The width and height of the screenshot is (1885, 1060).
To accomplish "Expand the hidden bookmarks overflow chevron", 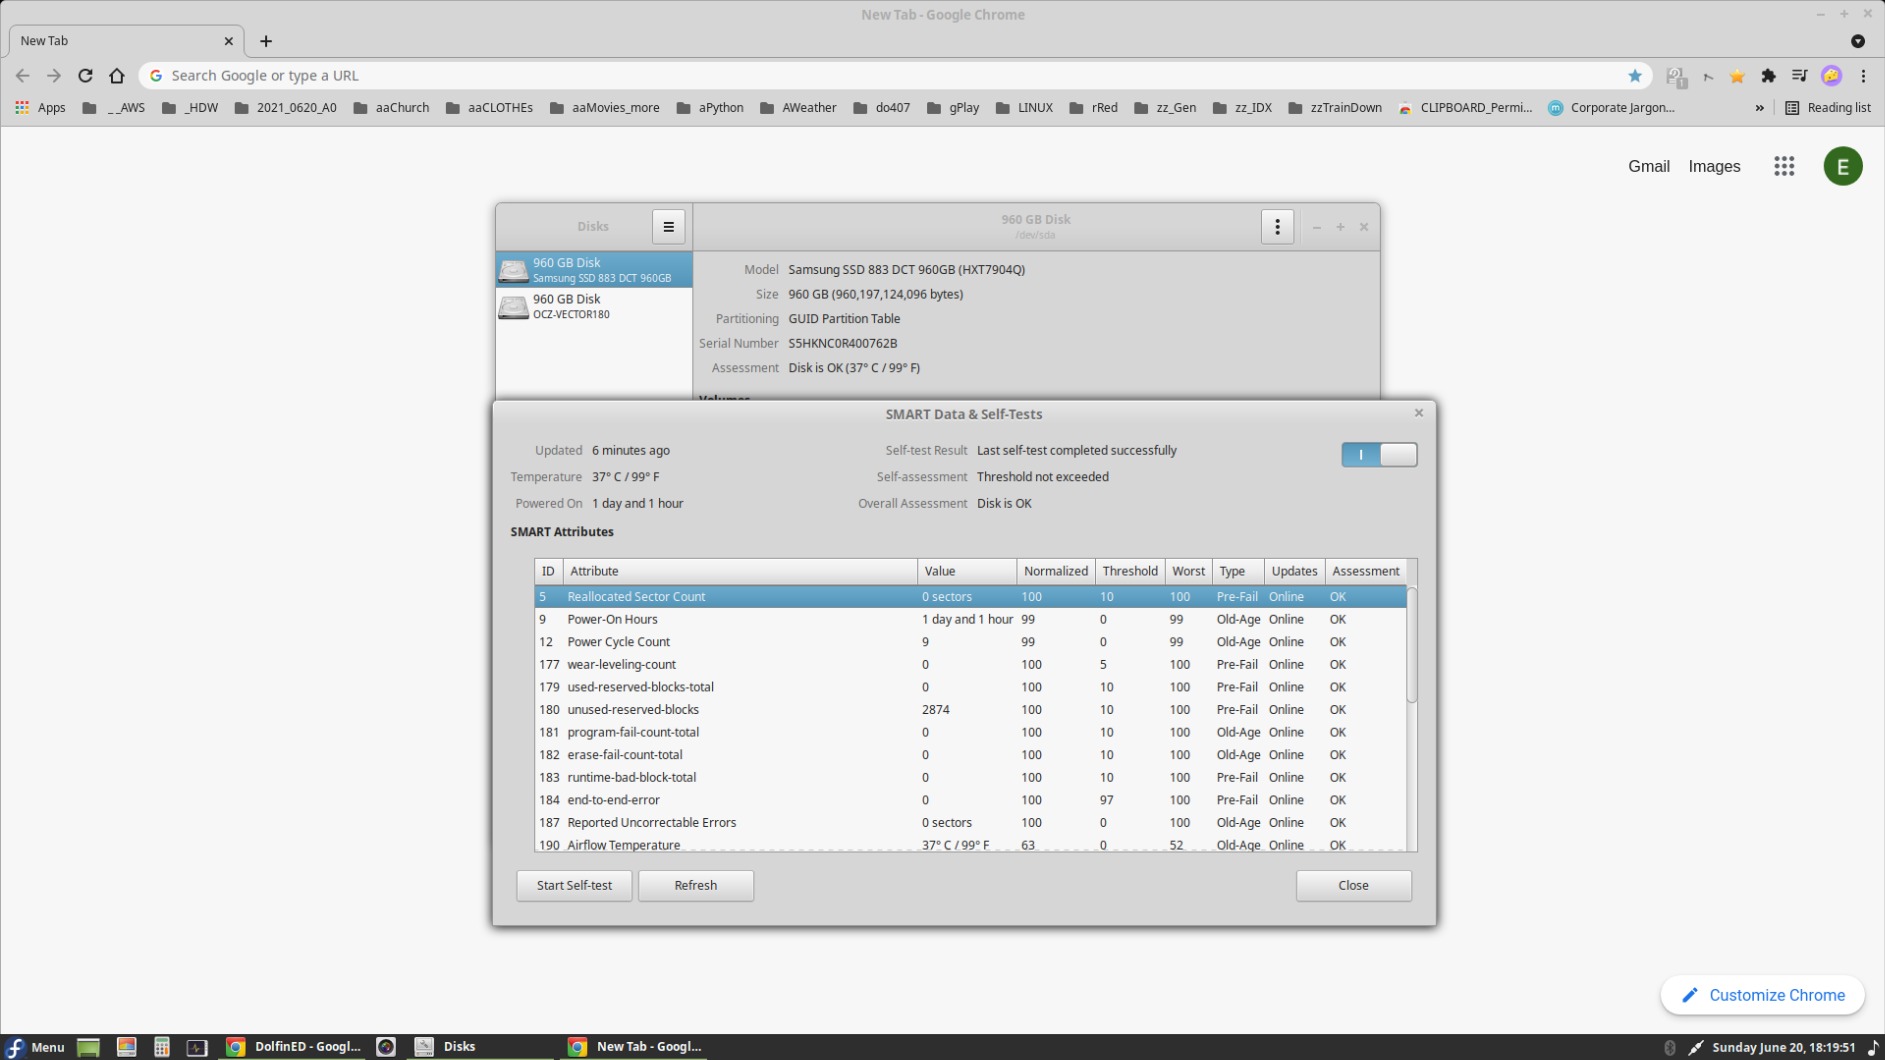I will [1759, 108].
